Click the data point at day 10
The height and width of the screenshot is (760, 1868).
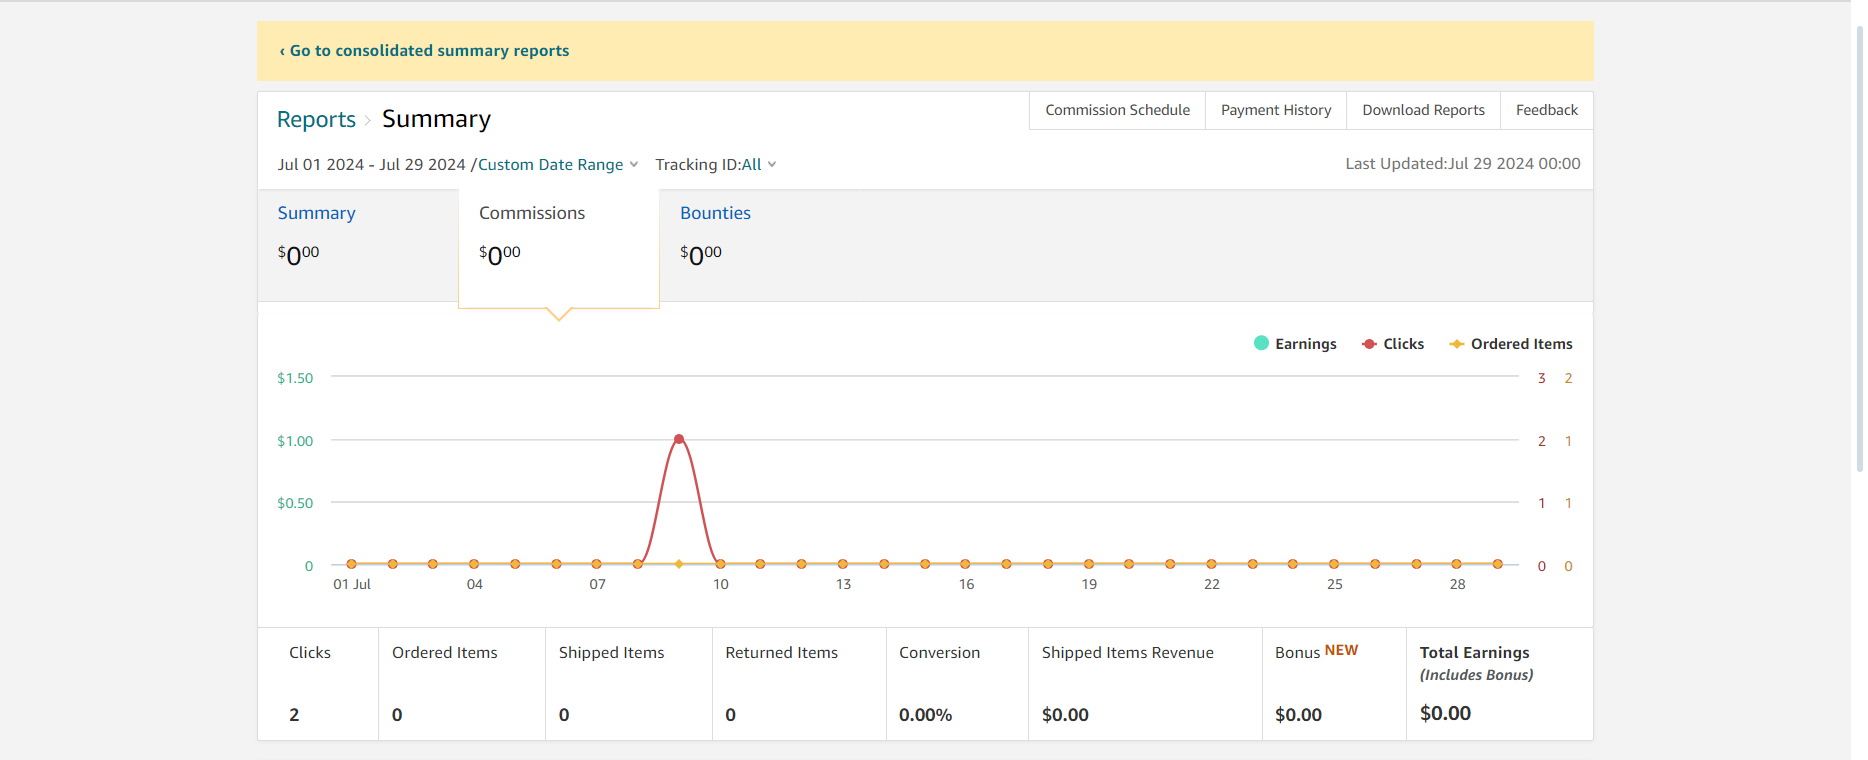click(x=720, y=564)
